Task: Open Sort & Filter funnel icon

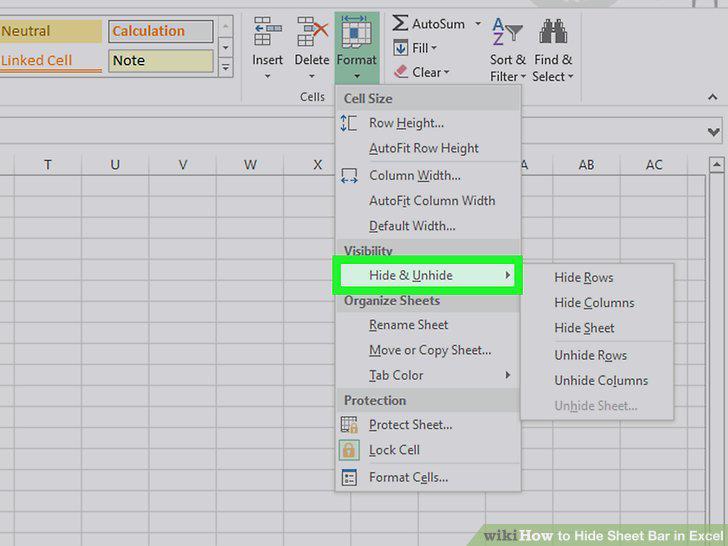Action: (507, 32)
